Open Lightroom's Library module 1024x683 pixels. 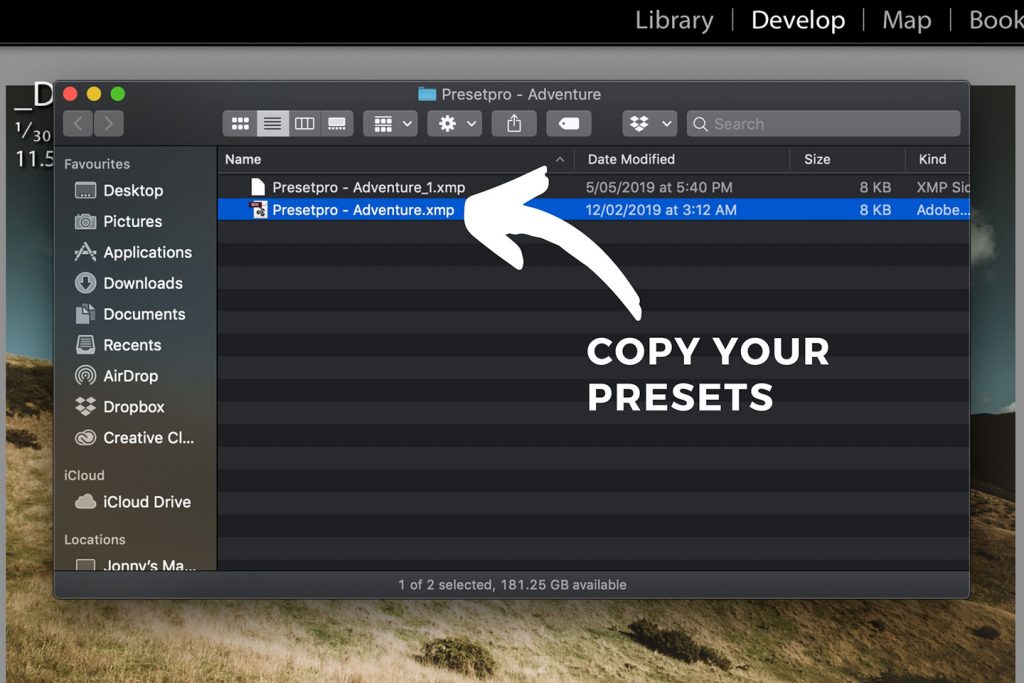(x=674, y=20)
